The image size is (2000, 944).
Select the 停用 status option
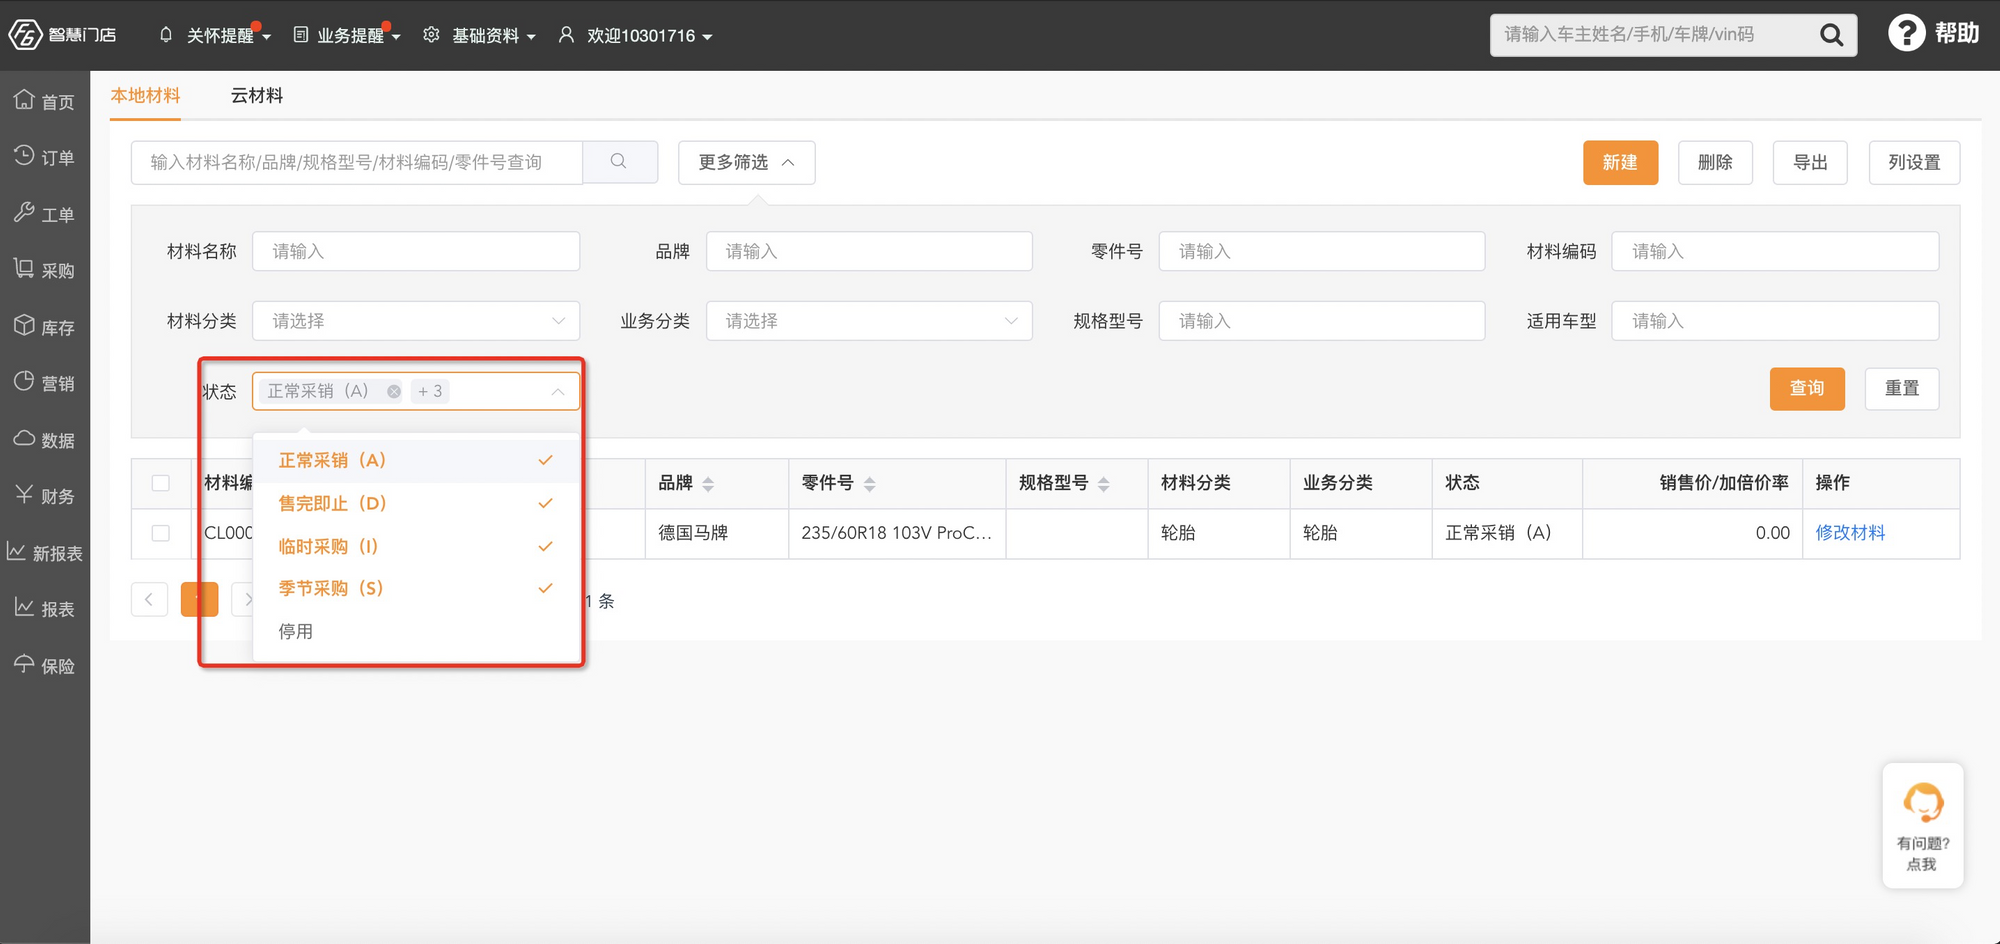click(416, 631)
